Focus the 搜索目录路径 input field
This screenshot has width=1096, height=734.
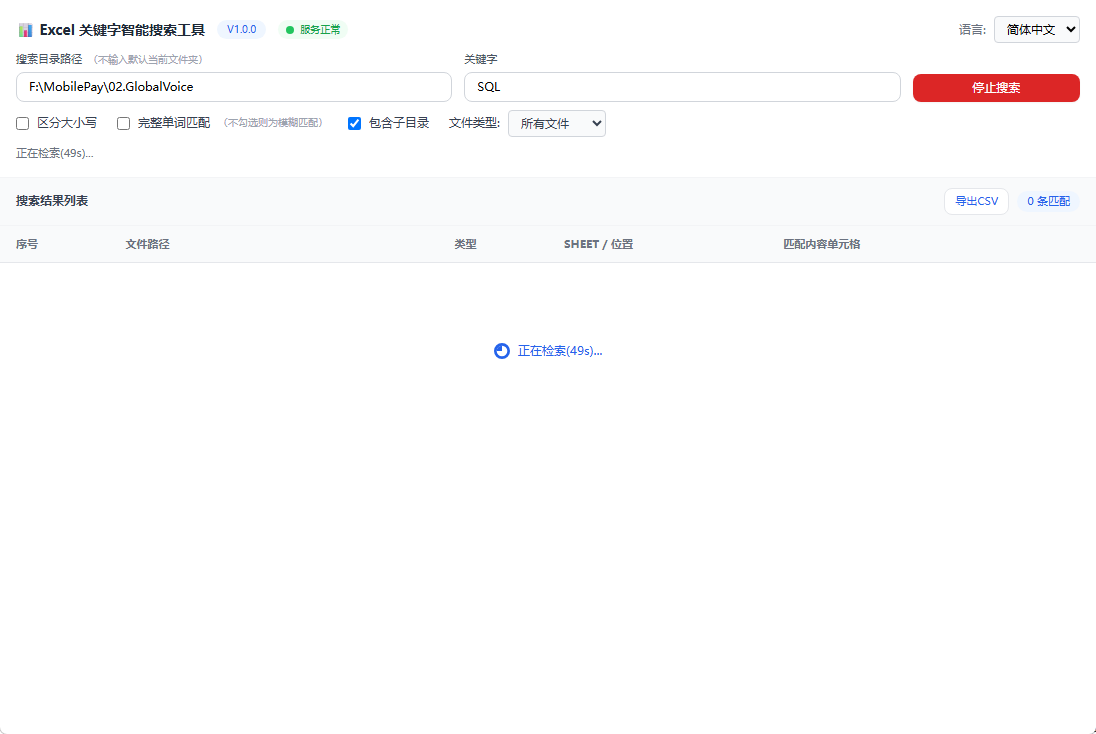233,87
